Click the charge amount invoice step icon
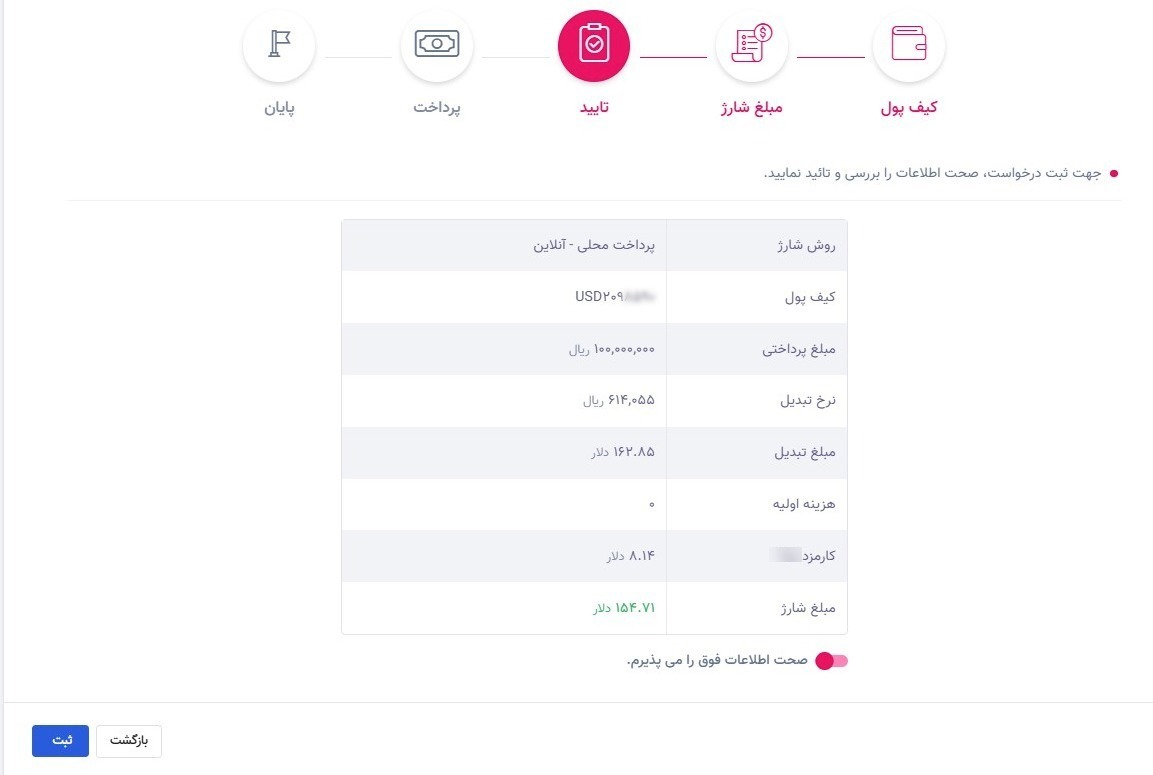Screen dimensions: 1153x775 tap(751, 46)
